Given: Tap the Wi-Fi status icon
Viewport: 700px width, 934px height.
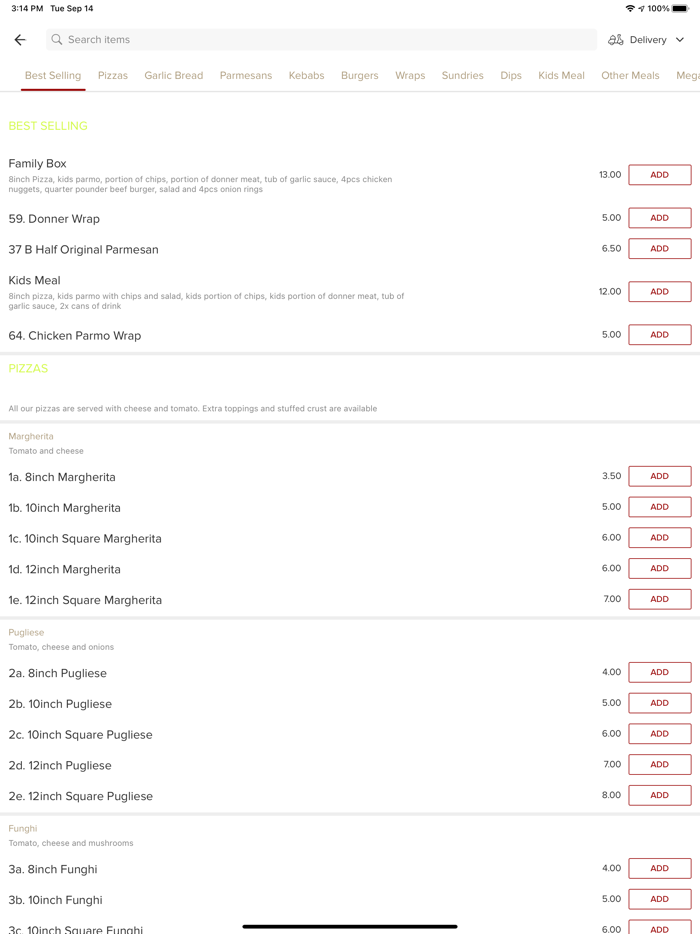Looking at the screenshot, I should pos(629,8).
